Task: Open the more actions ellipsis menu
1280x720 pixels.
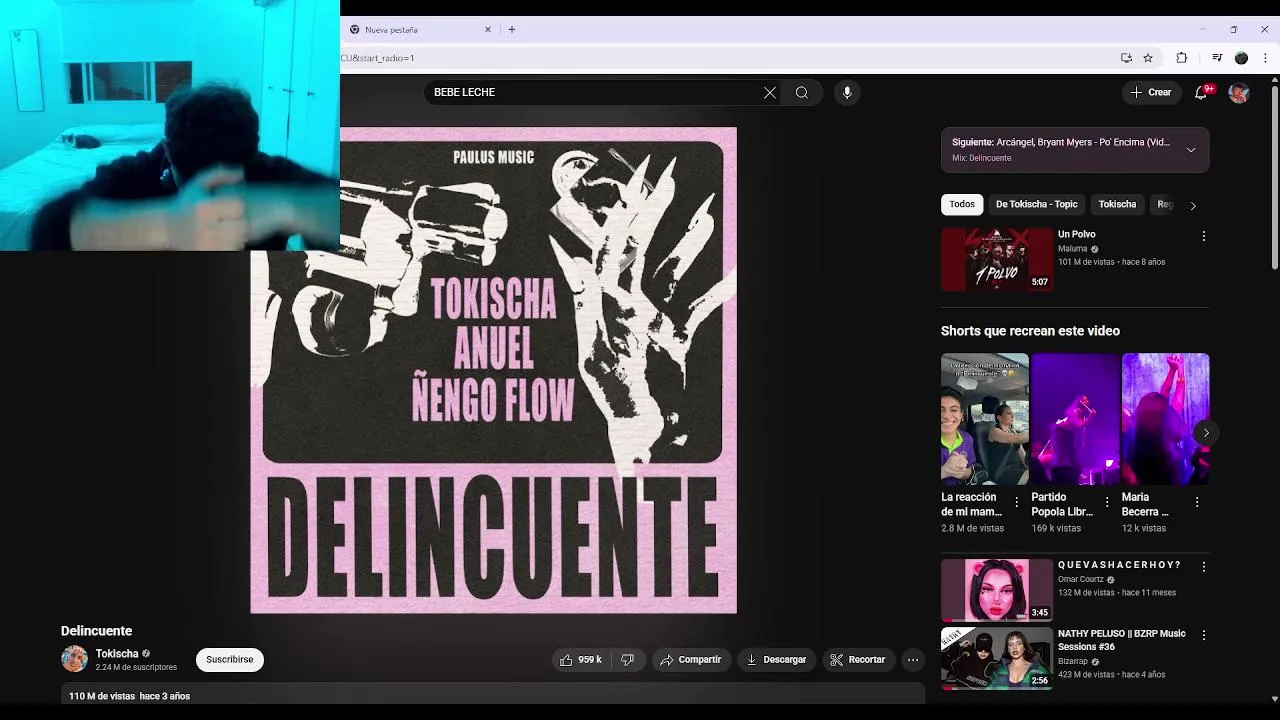Action: coord(912,660)
